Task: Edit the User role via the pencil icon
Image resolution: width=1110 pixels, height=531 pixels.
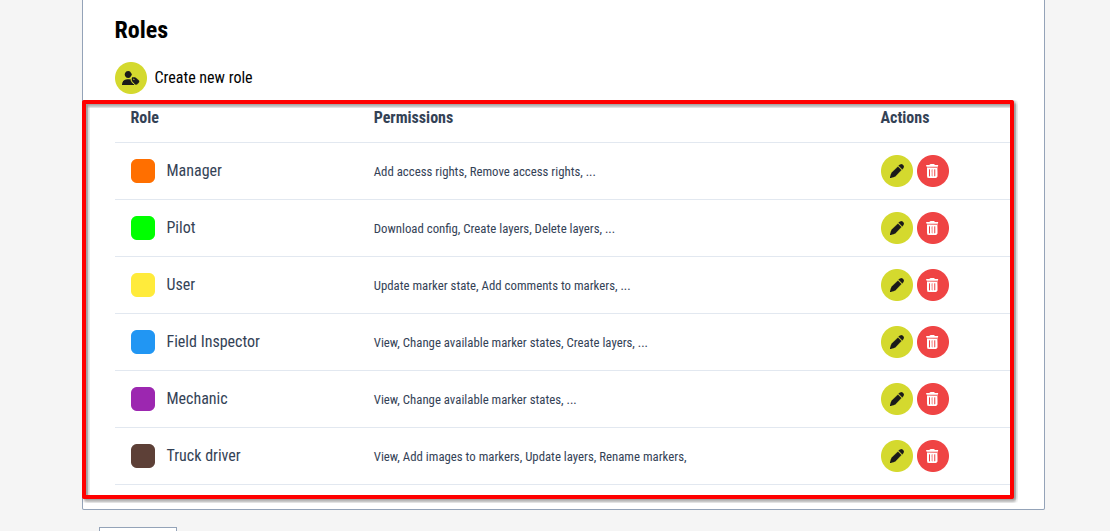Action: click(896, 285)
